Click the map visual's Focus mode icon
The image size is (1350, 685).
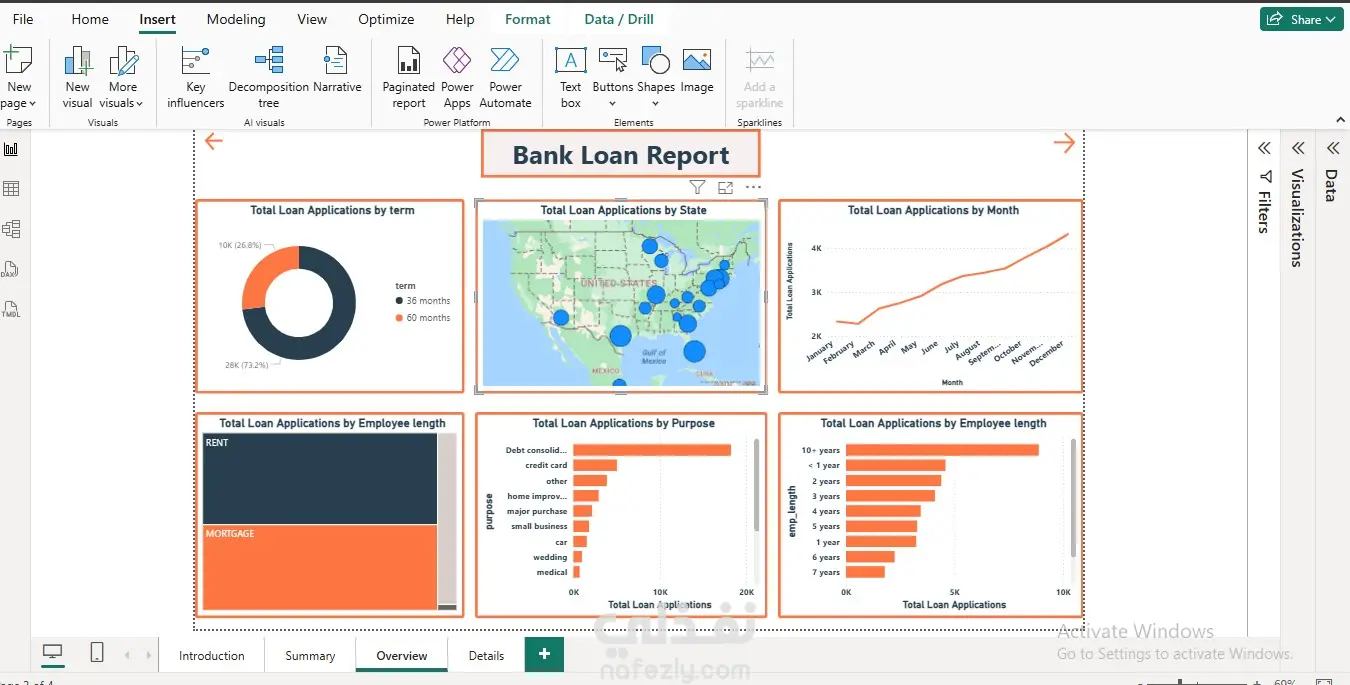pyautogui.click(x=725, y=187)
